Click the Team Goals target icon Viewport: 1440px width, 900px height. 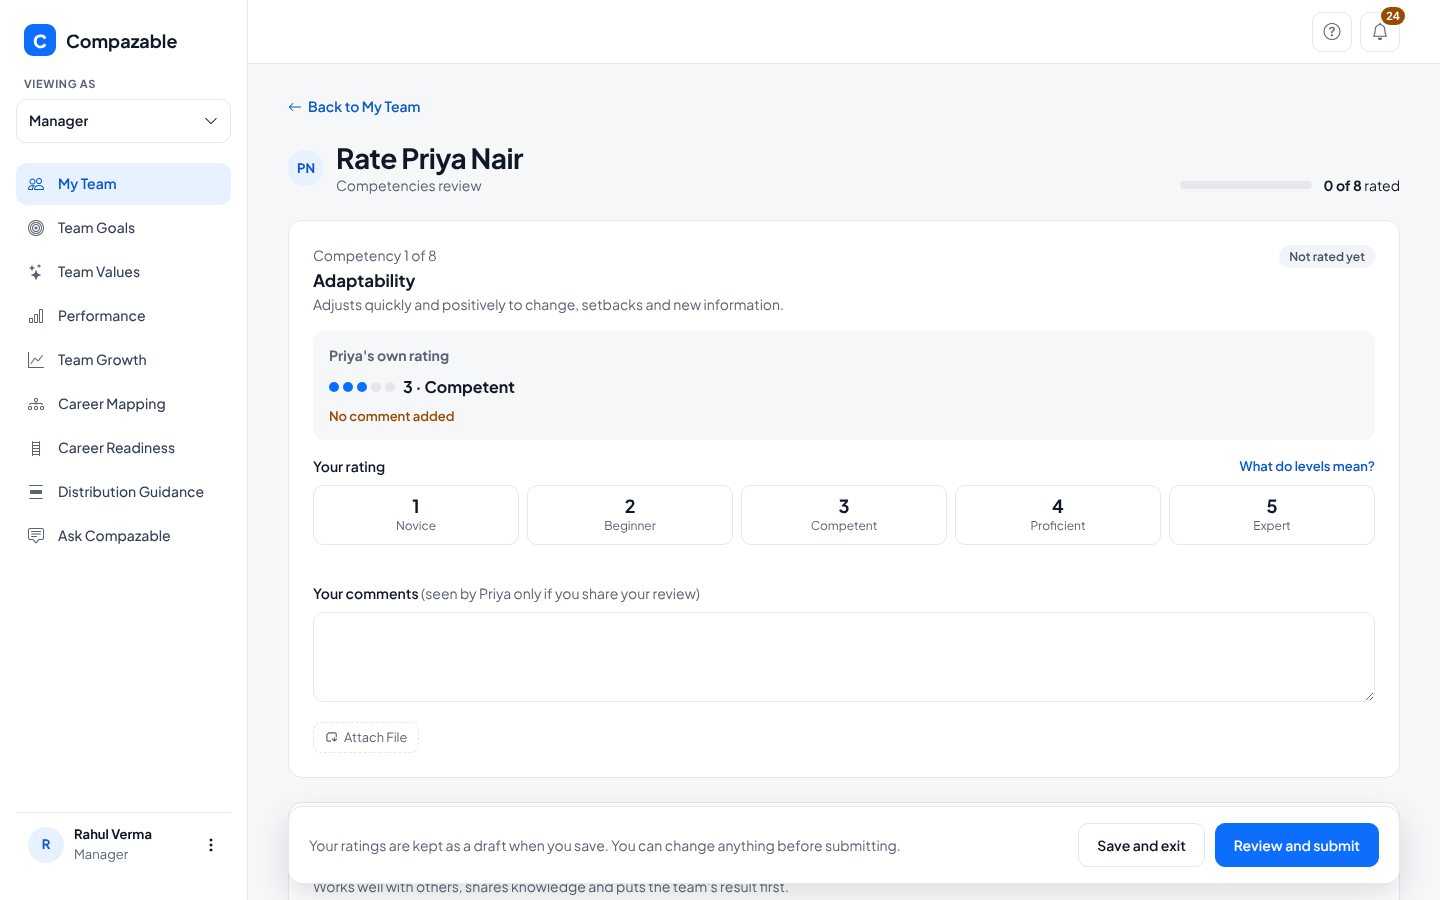coord(36,228)
